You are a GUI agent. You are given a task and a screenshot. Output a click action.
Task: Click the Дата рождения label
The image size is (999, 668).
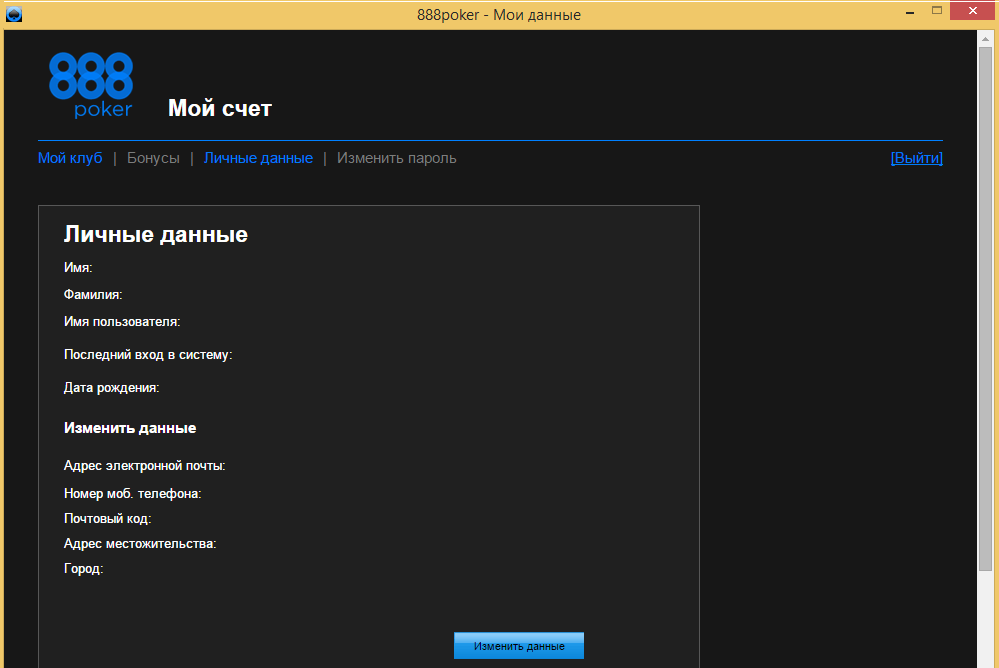point(112,387)
